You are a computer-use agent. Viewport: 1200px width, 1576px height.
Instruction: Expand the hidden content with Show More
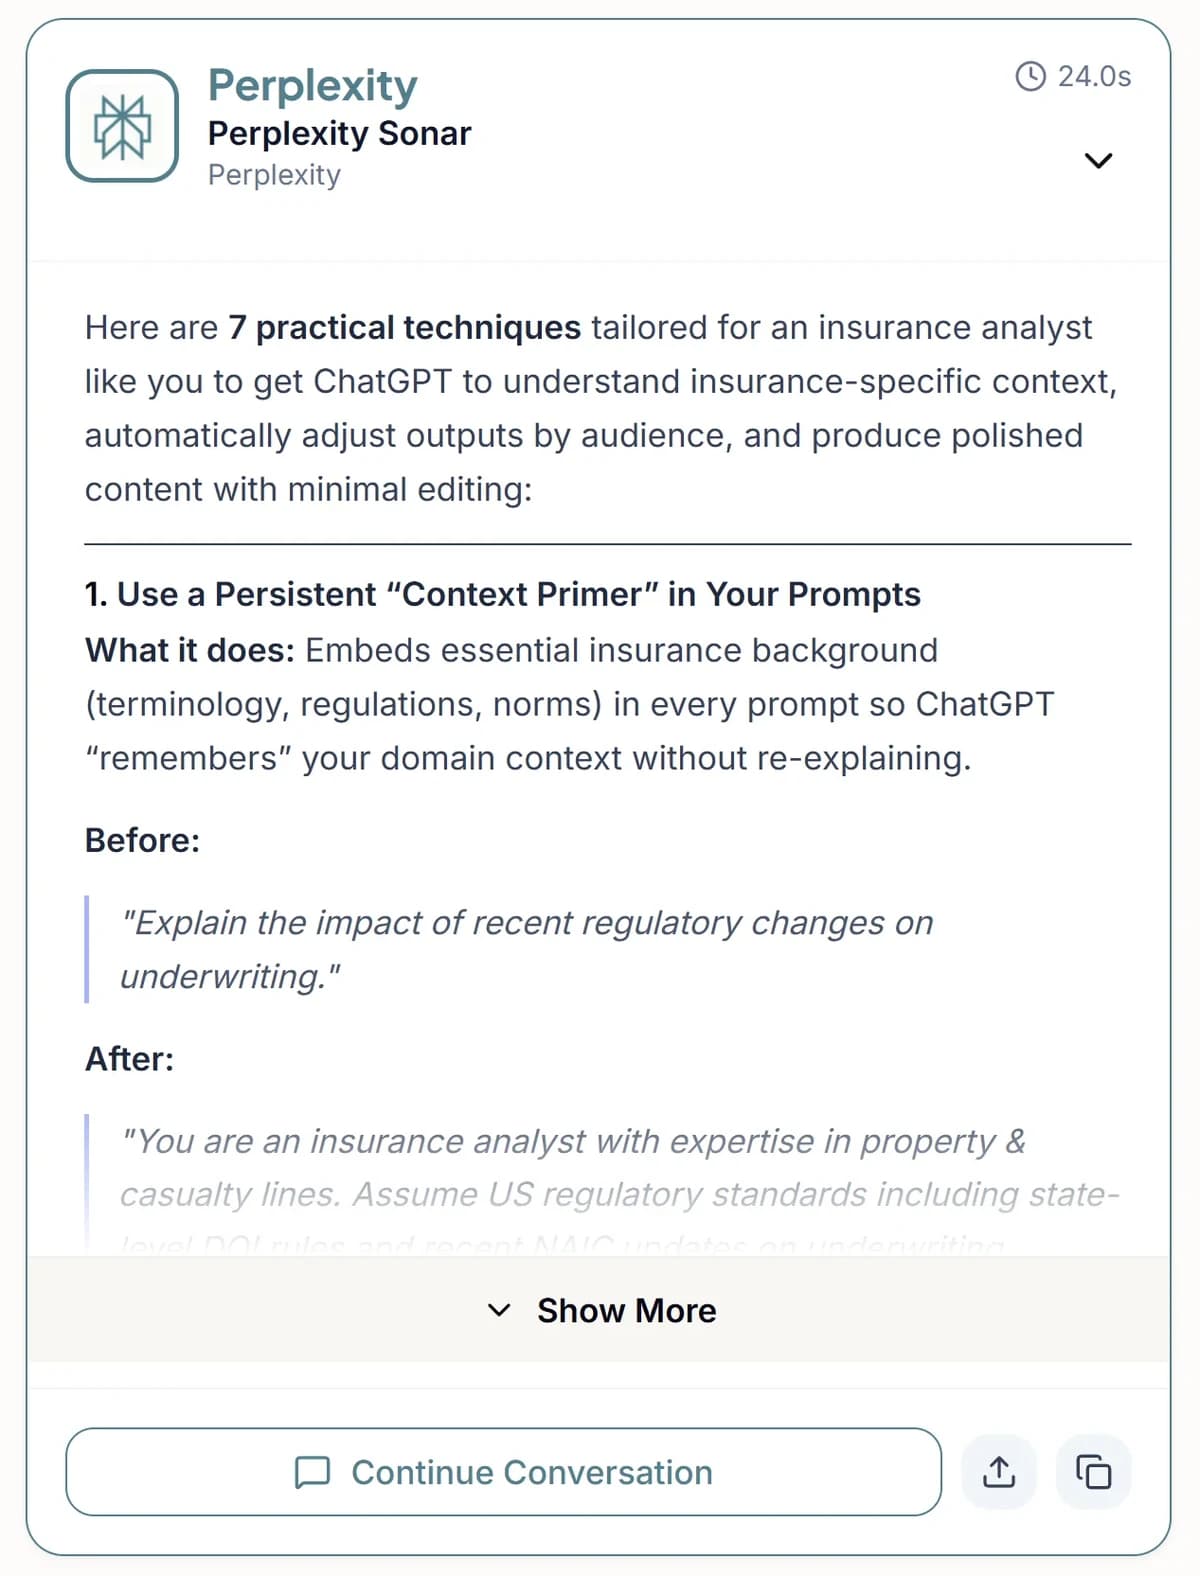pos(600,1310)
